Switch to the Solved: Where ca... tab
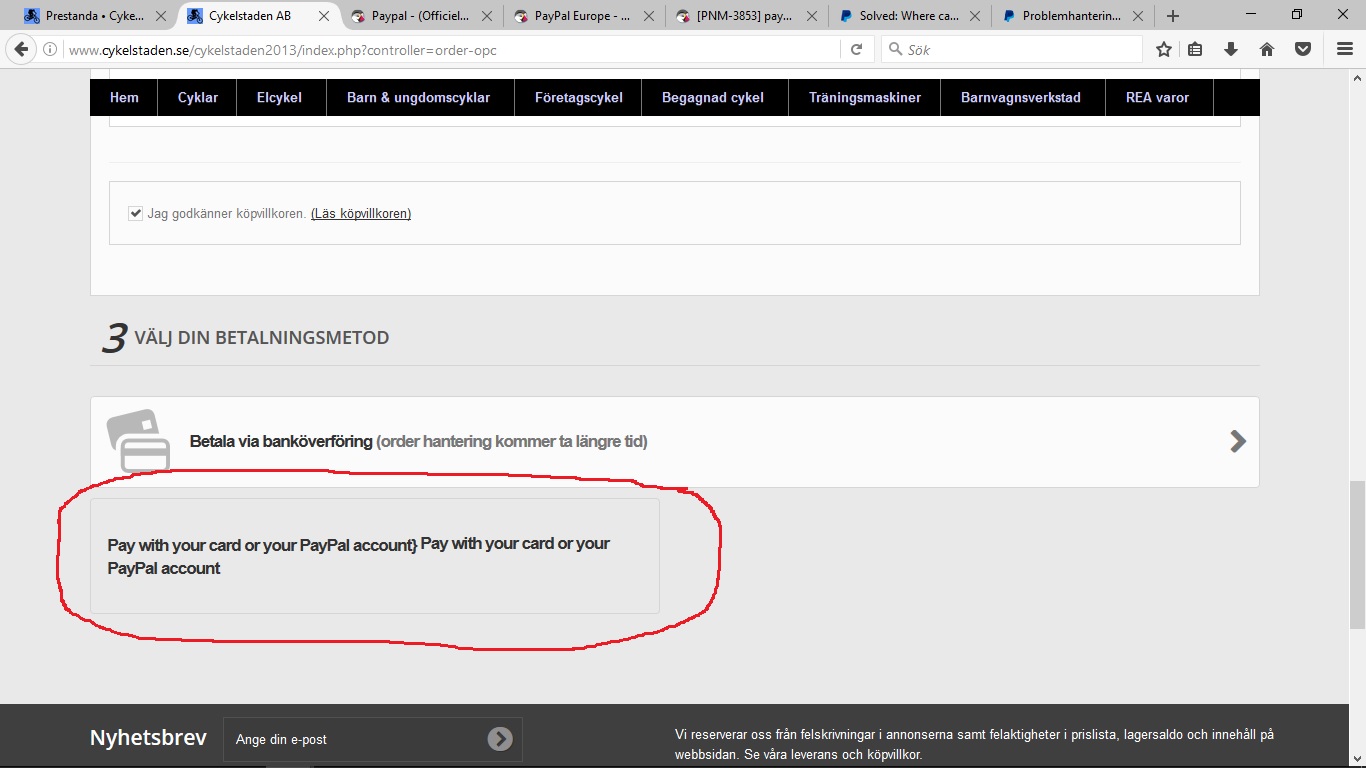1366x768 pixels. coord(908,16)
